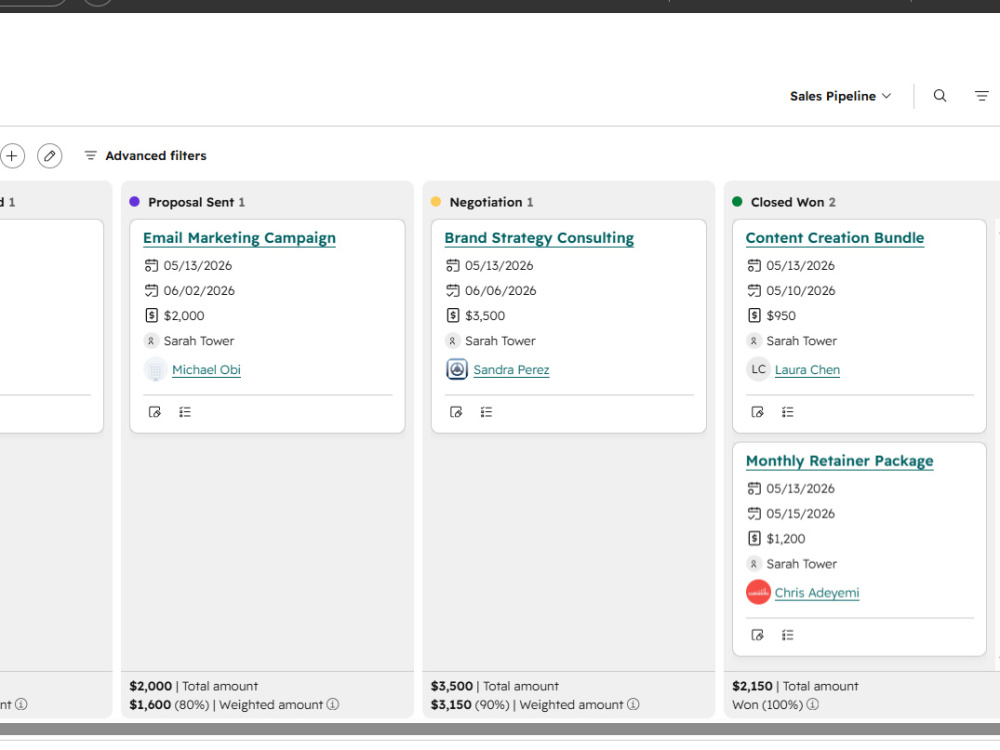This screenshot has height=750, width=1000.
Task: Click Sarah Tower on Brand Strategy Consulting card
Action: pyautogui.click(x=500, y=341)
